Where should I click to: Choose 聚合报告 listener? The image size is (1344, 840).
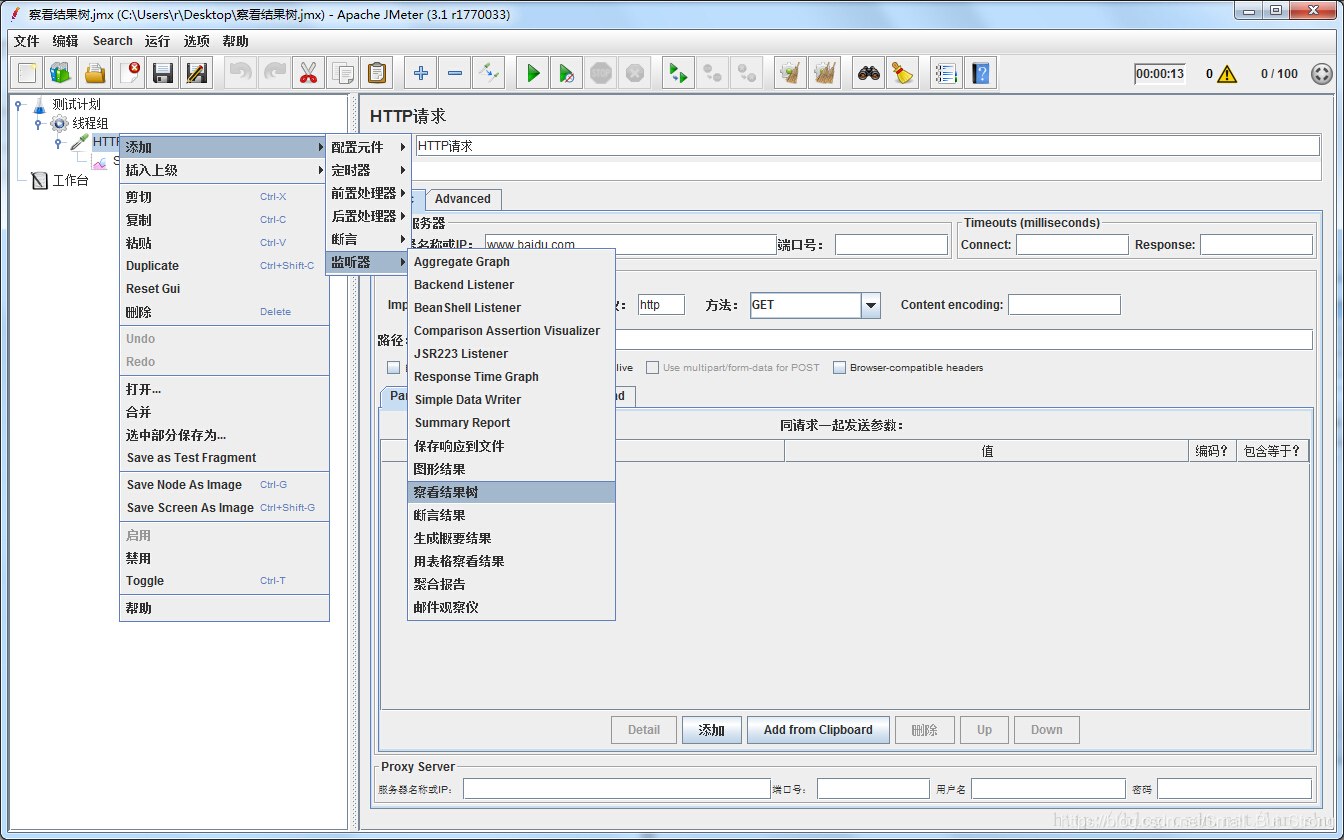point(511,584)
